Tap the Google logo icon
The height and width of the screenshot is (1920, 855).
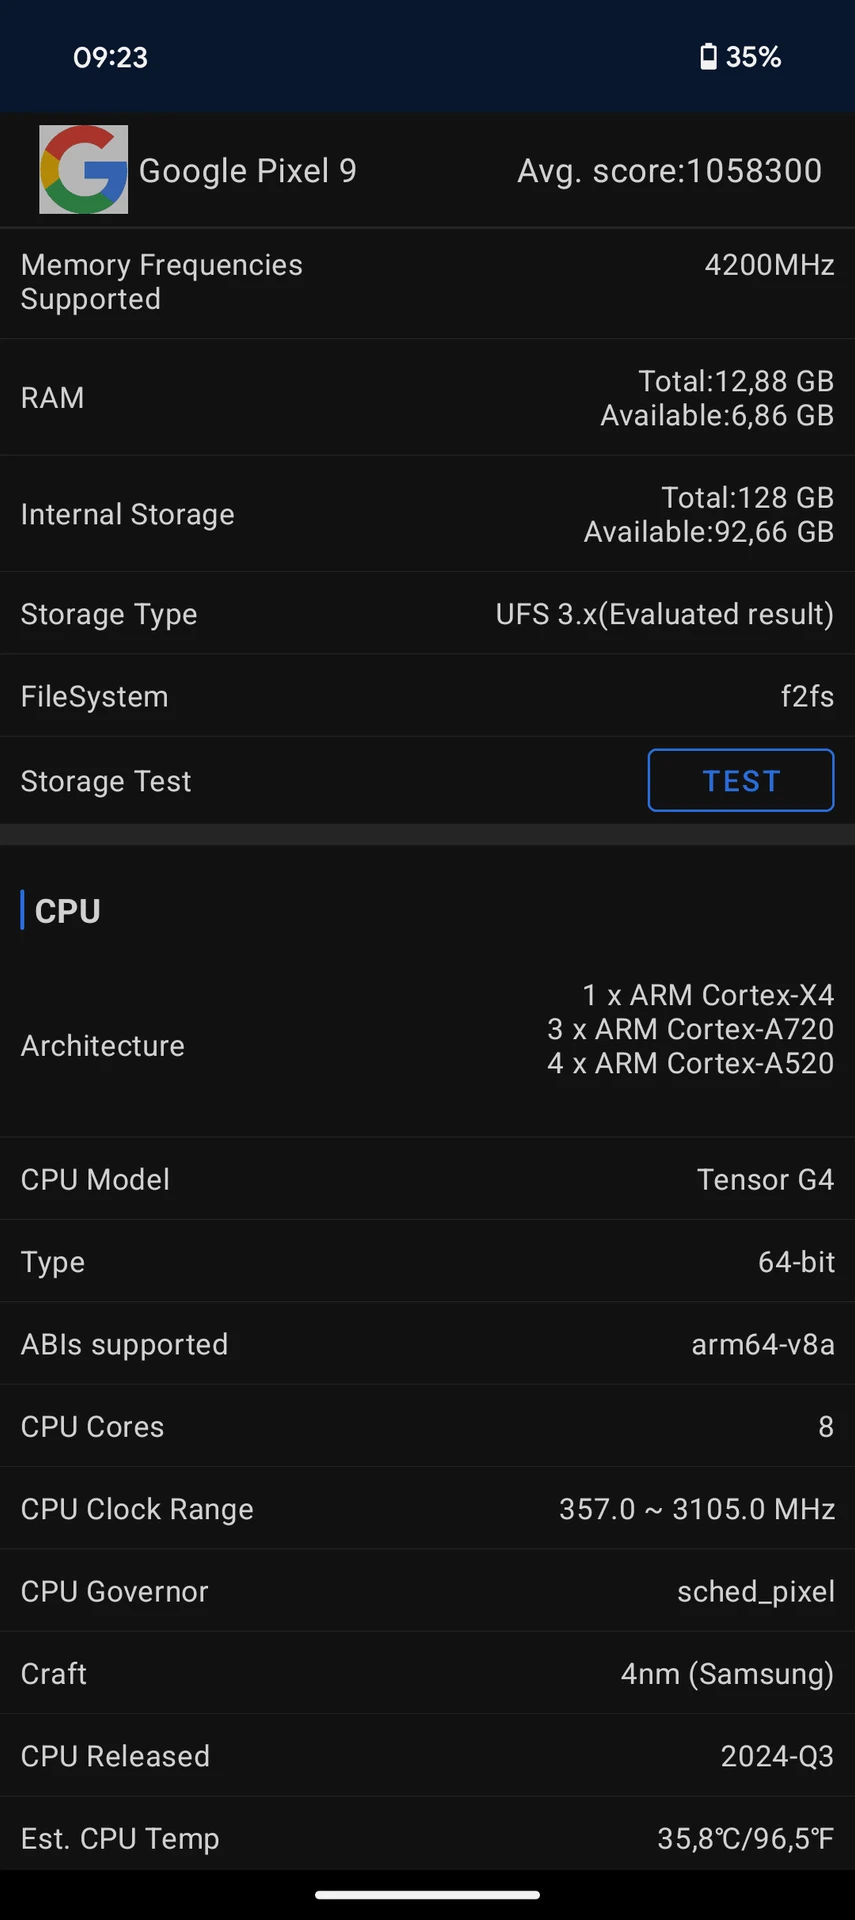(83, 169)
